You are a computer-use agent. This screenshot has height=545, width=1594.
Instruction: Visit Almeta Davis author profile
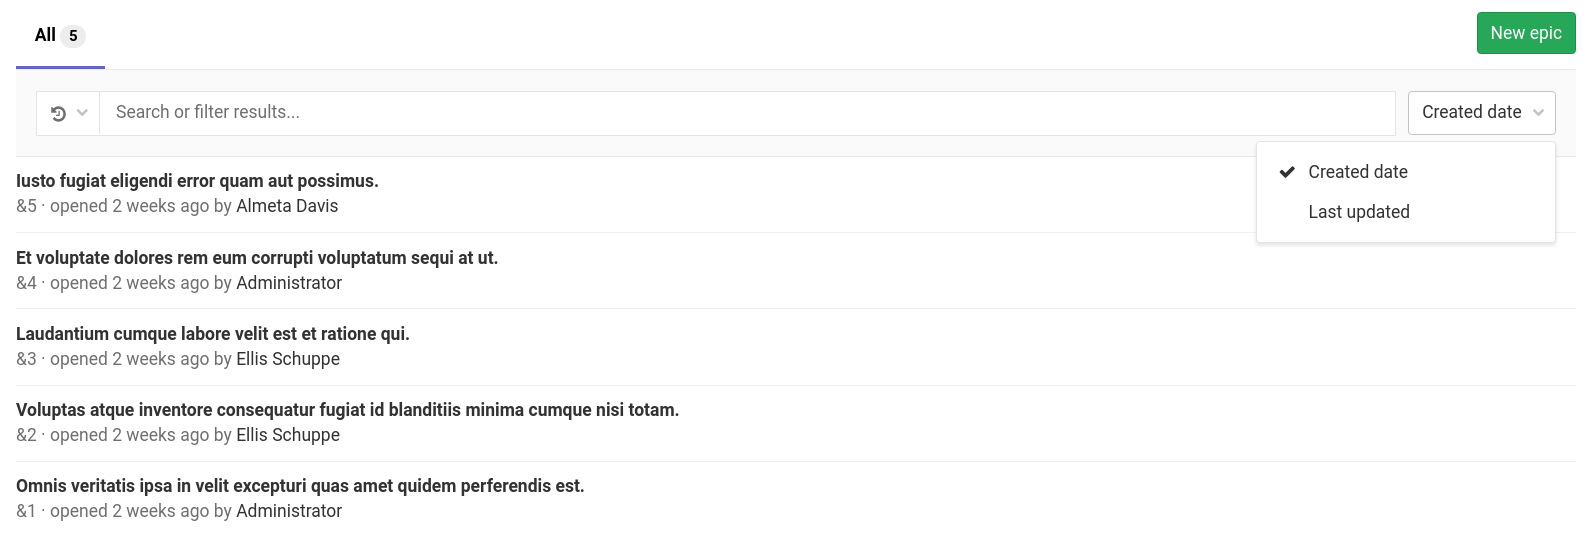287,206
